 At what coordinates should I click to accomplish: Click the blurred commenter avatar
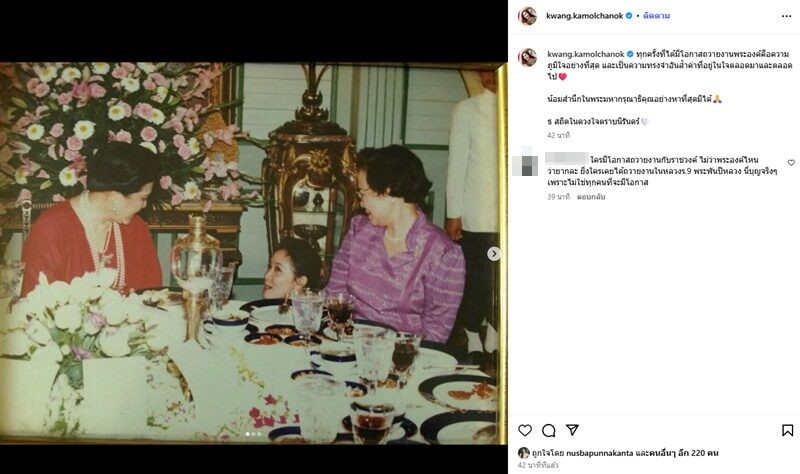click(x=524, y=163)
